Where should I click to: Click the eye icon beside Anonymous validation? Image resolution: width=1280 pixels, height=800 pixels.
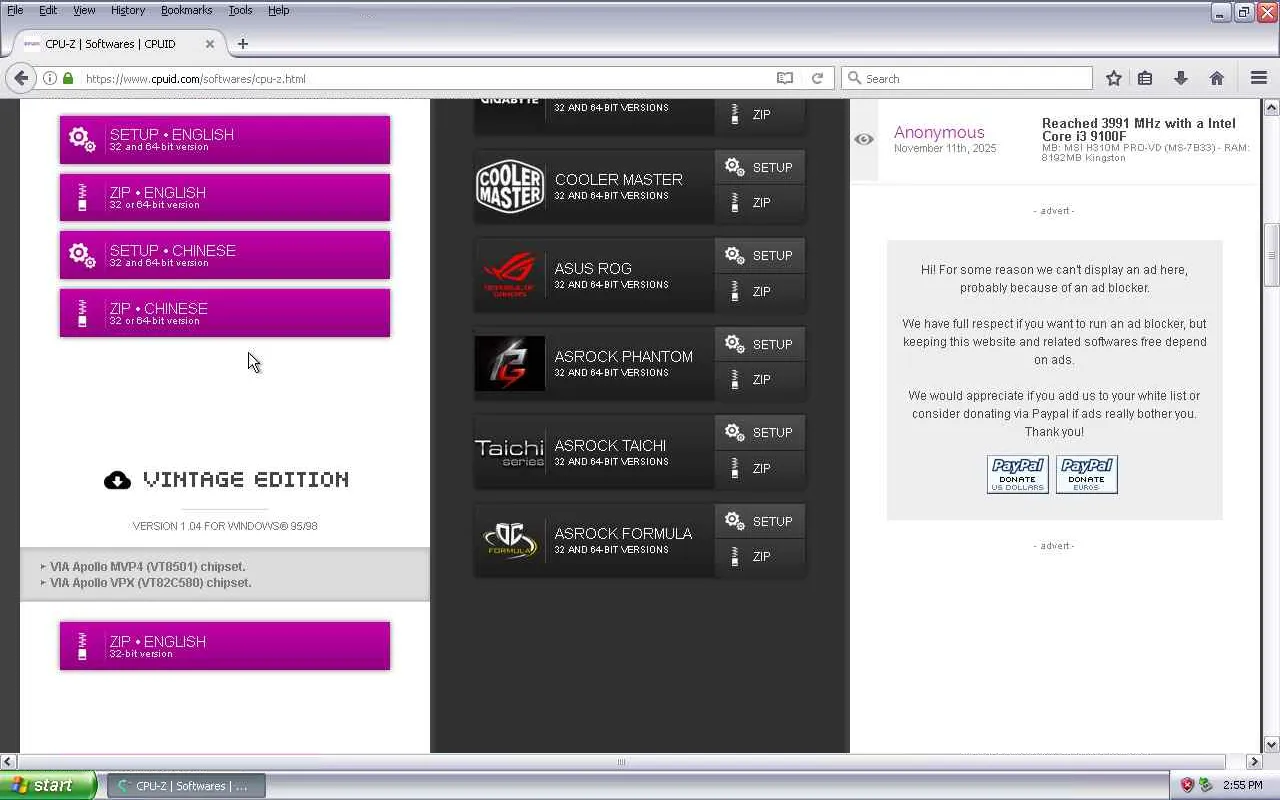pyautogui.click(x=864, y=139)
